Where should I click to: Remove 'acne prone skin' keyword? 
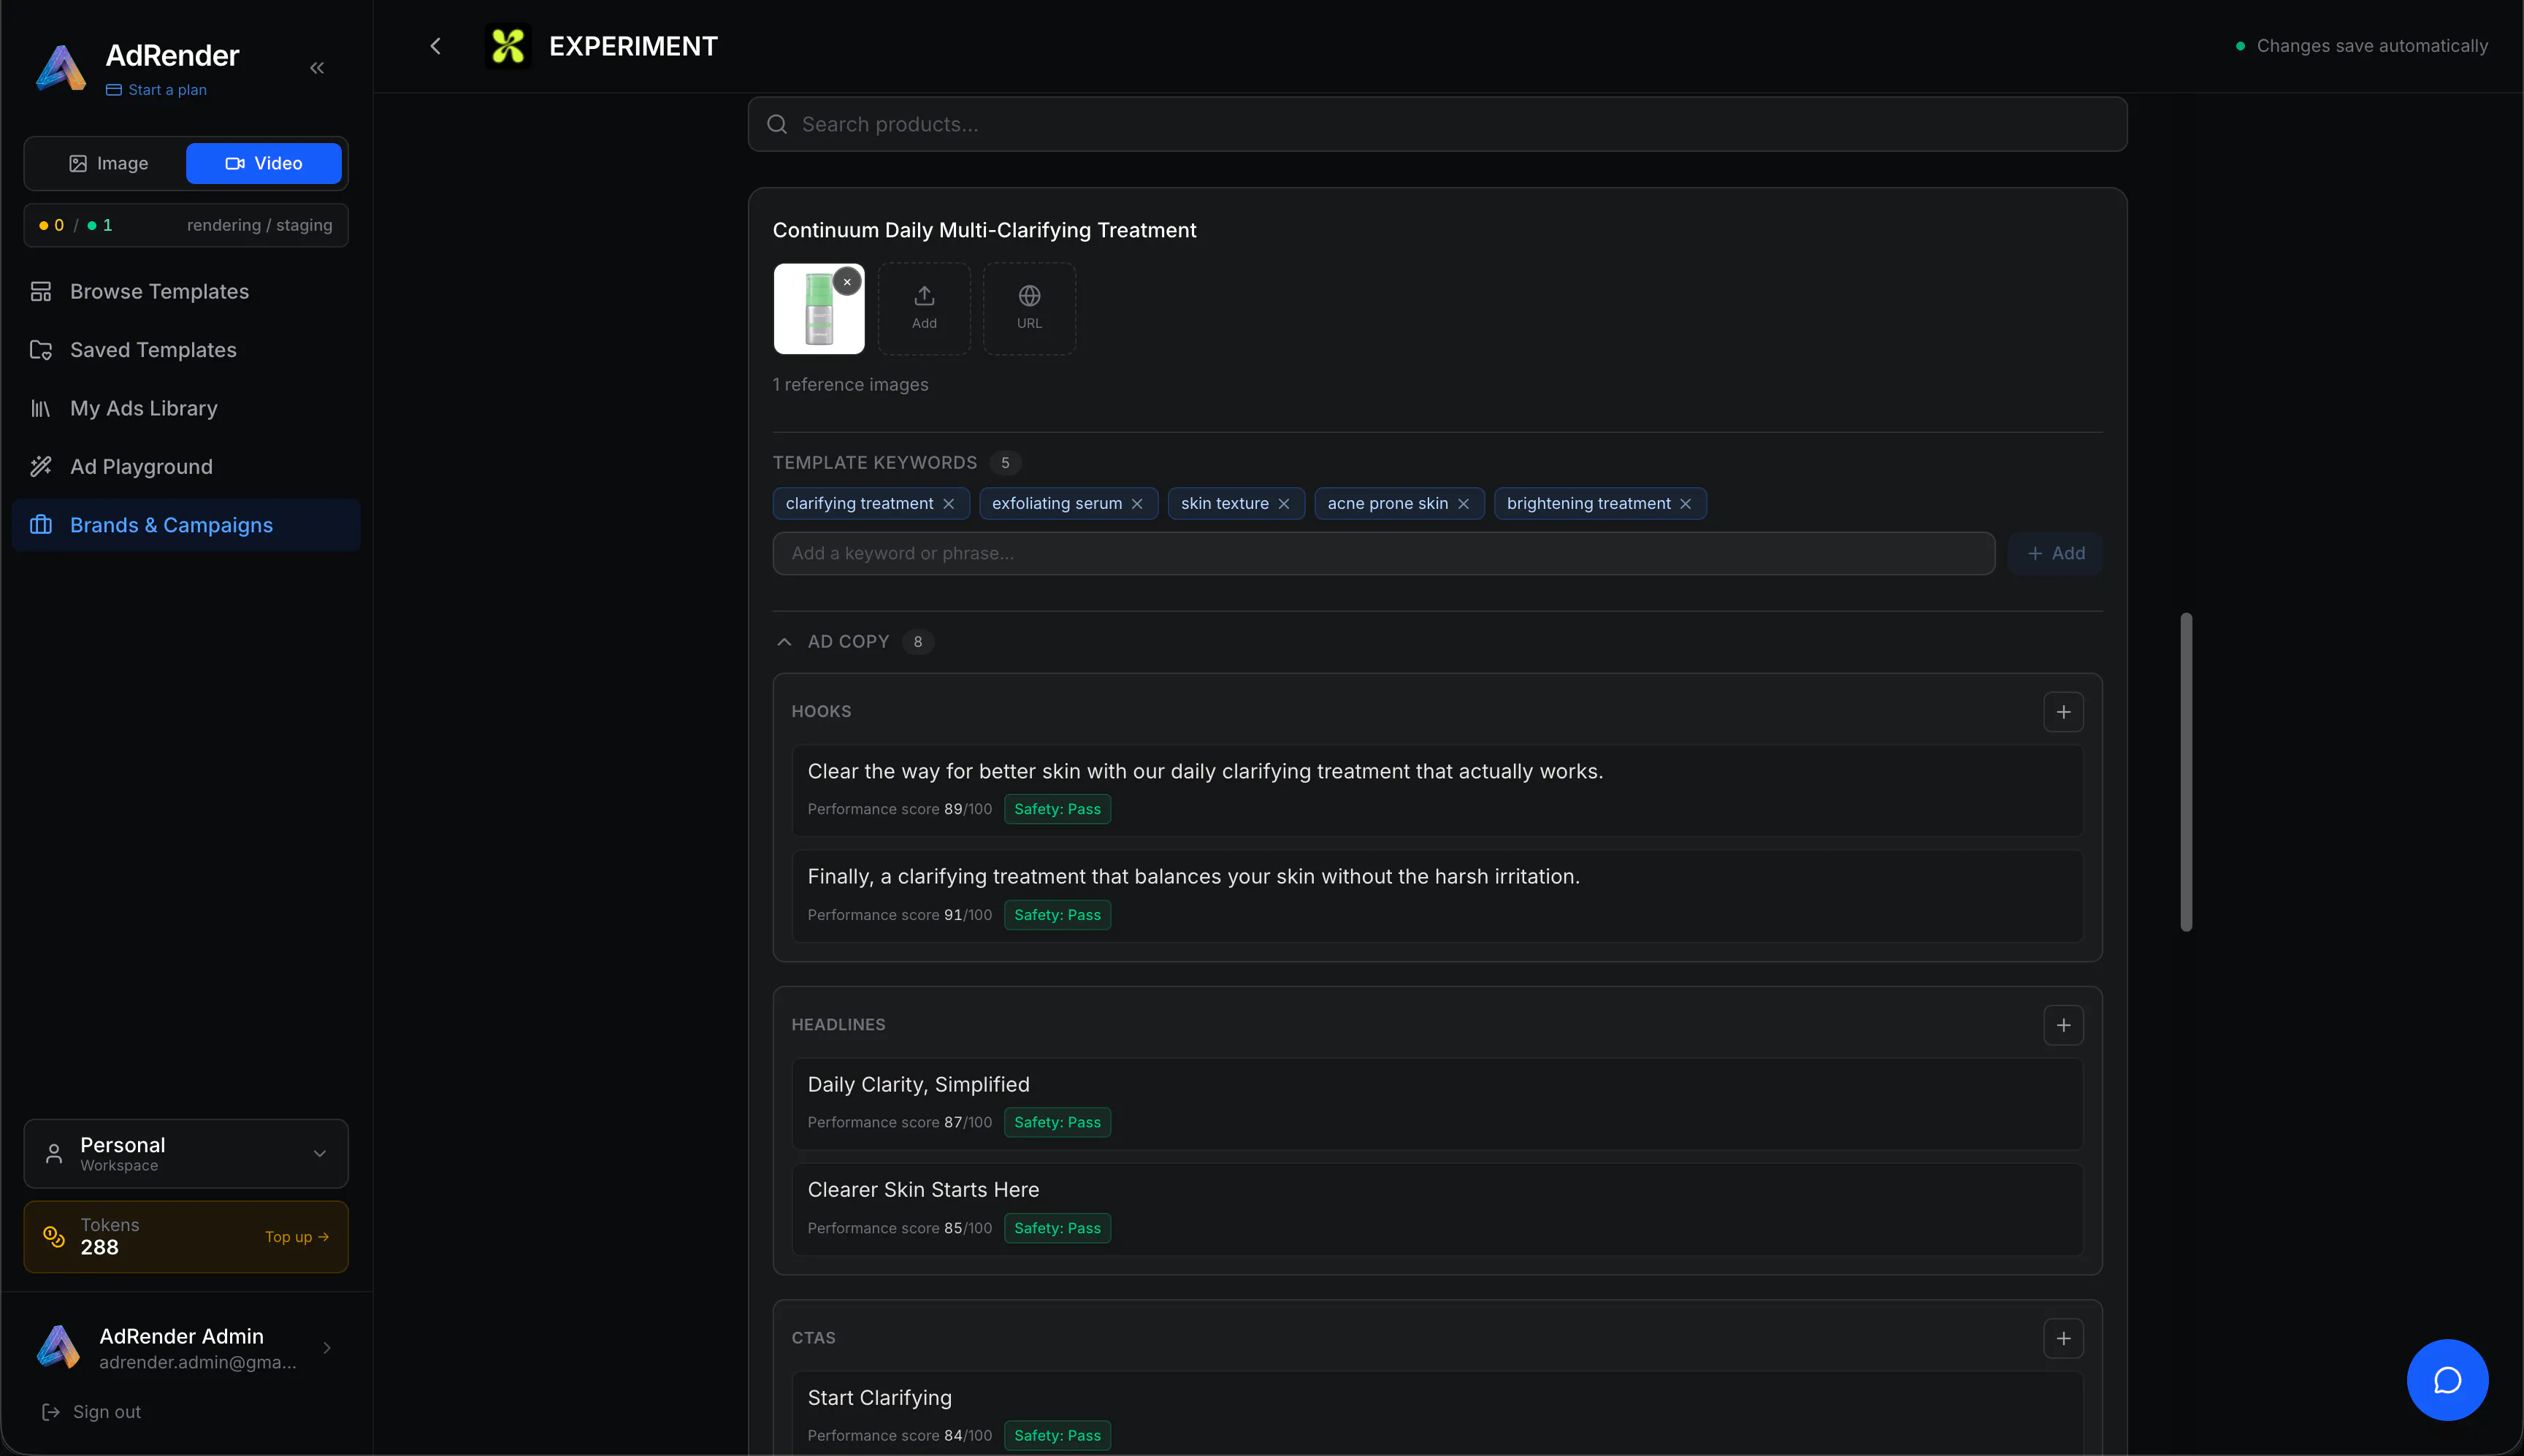pyautogui.click(x=1463, y=504)
